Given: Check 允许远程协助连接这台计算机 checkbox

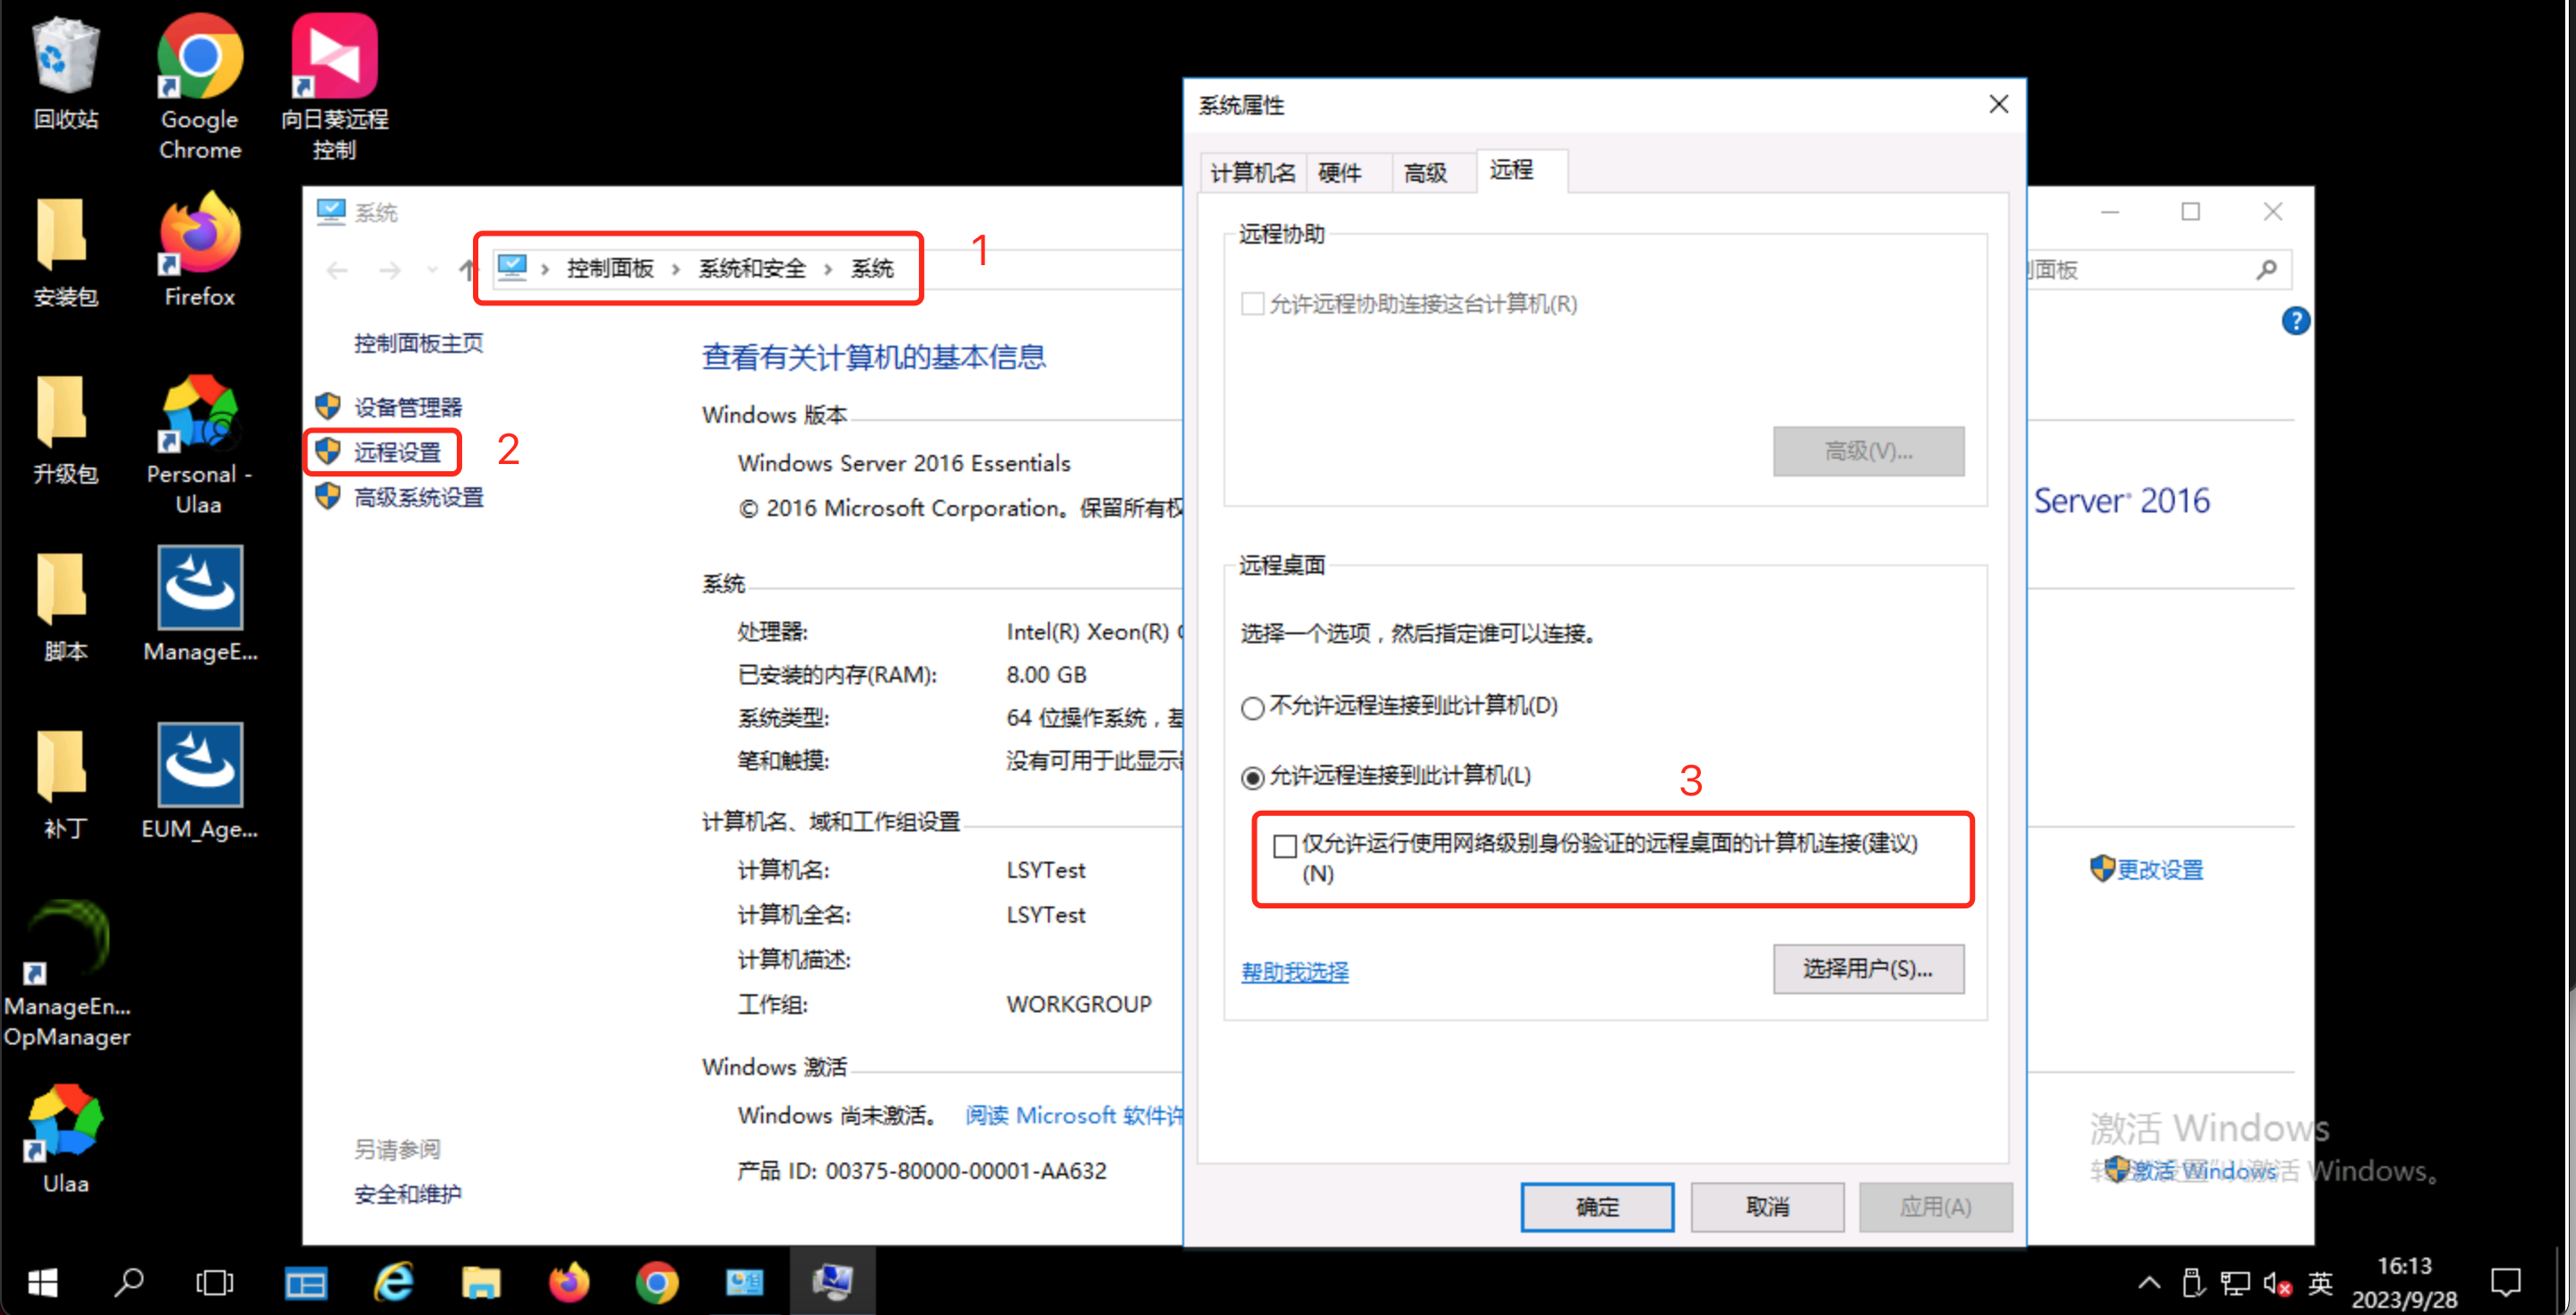Looking at the screenshot, I should tap(1252, 304).
